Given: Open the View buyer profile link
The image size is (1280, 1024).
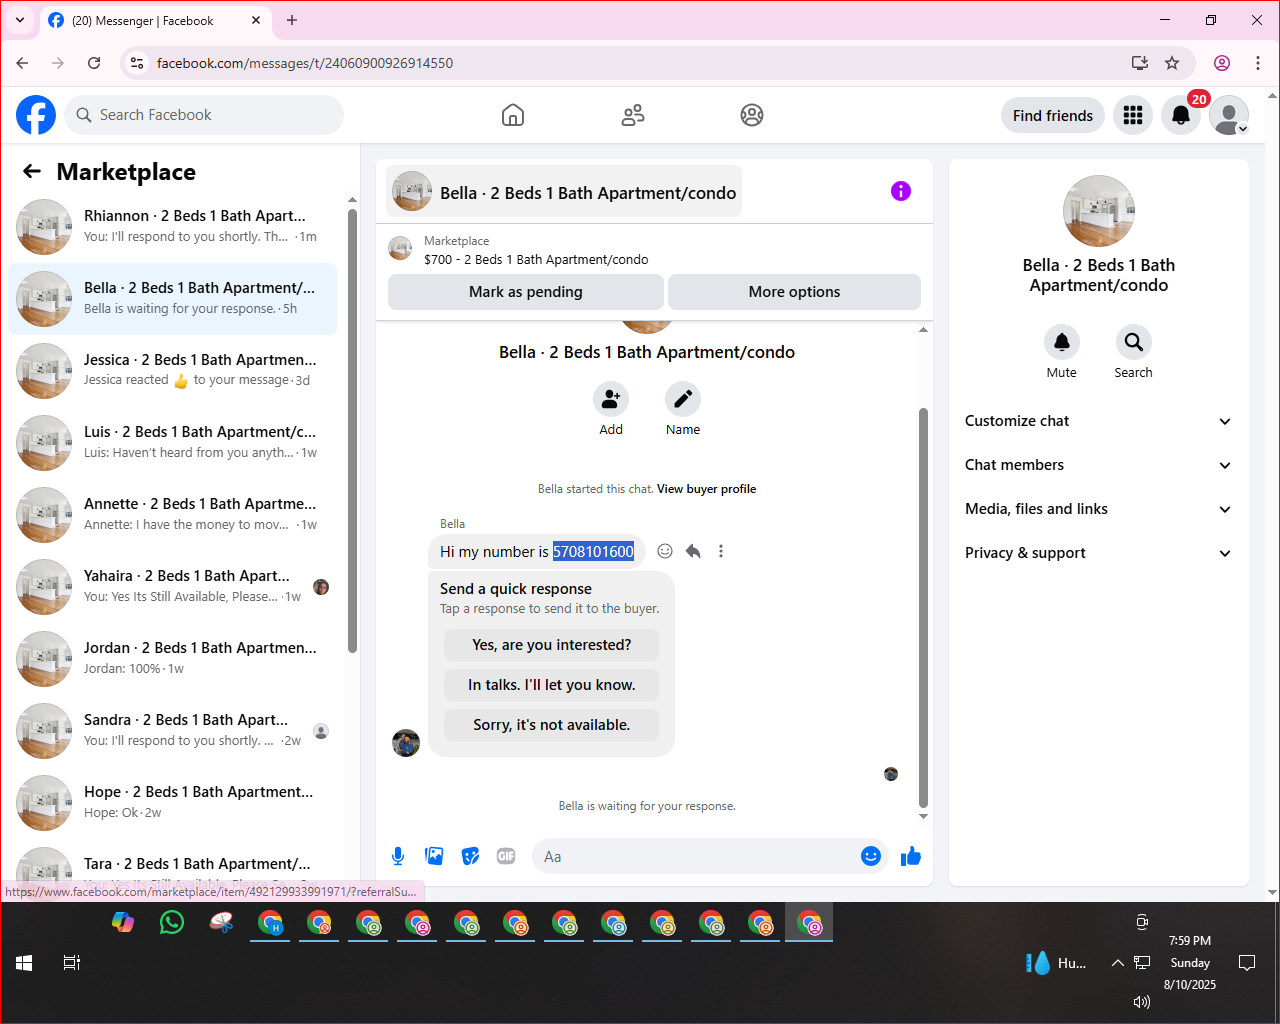Looking at the screenshot, I should [x=707, y=489].
